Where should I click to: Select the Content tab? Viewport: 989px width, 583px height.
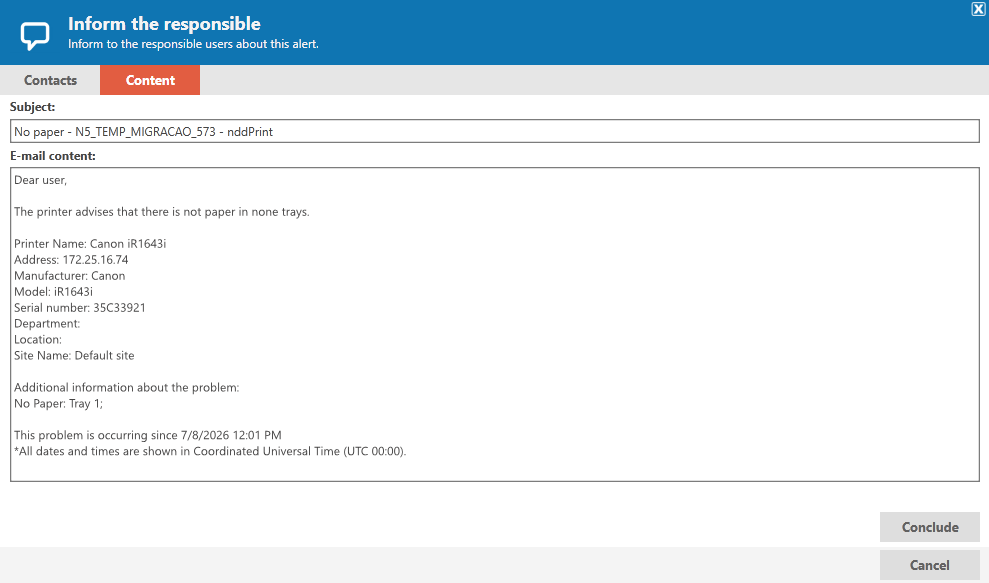click(150, 80)
